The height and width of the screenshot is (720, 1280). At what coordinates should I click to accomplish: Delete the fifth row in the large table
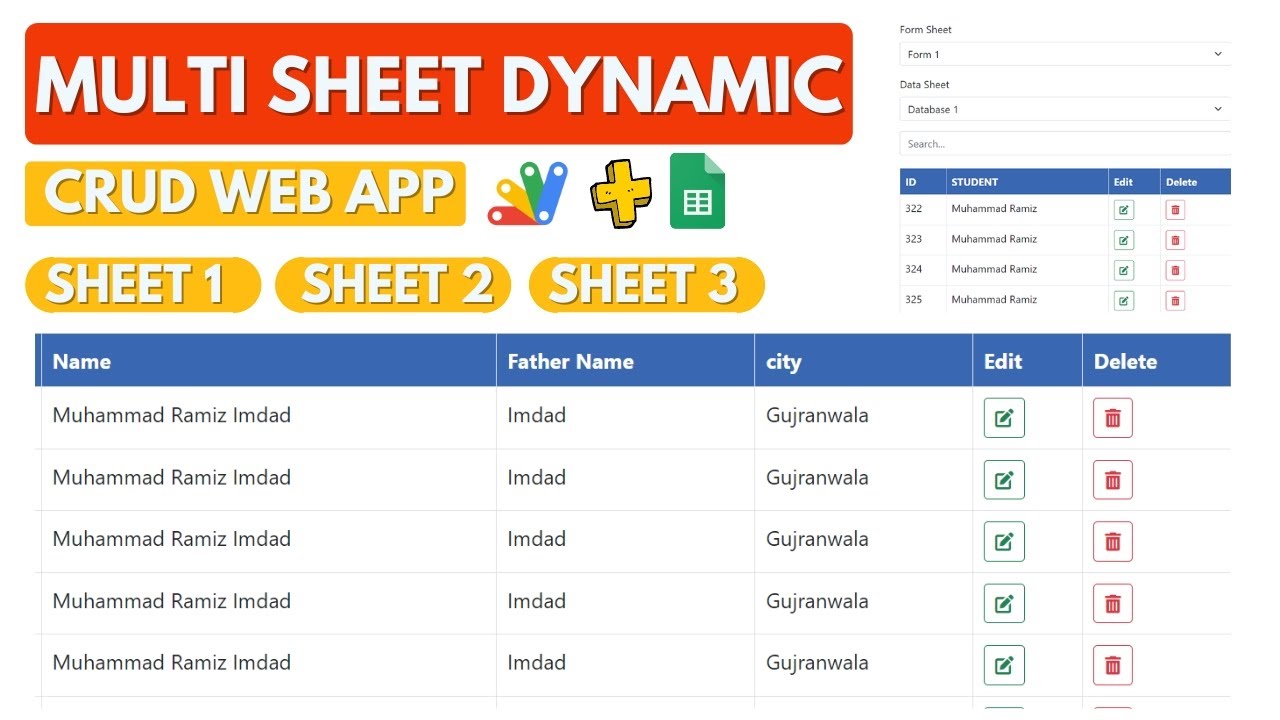point(1113,665)
